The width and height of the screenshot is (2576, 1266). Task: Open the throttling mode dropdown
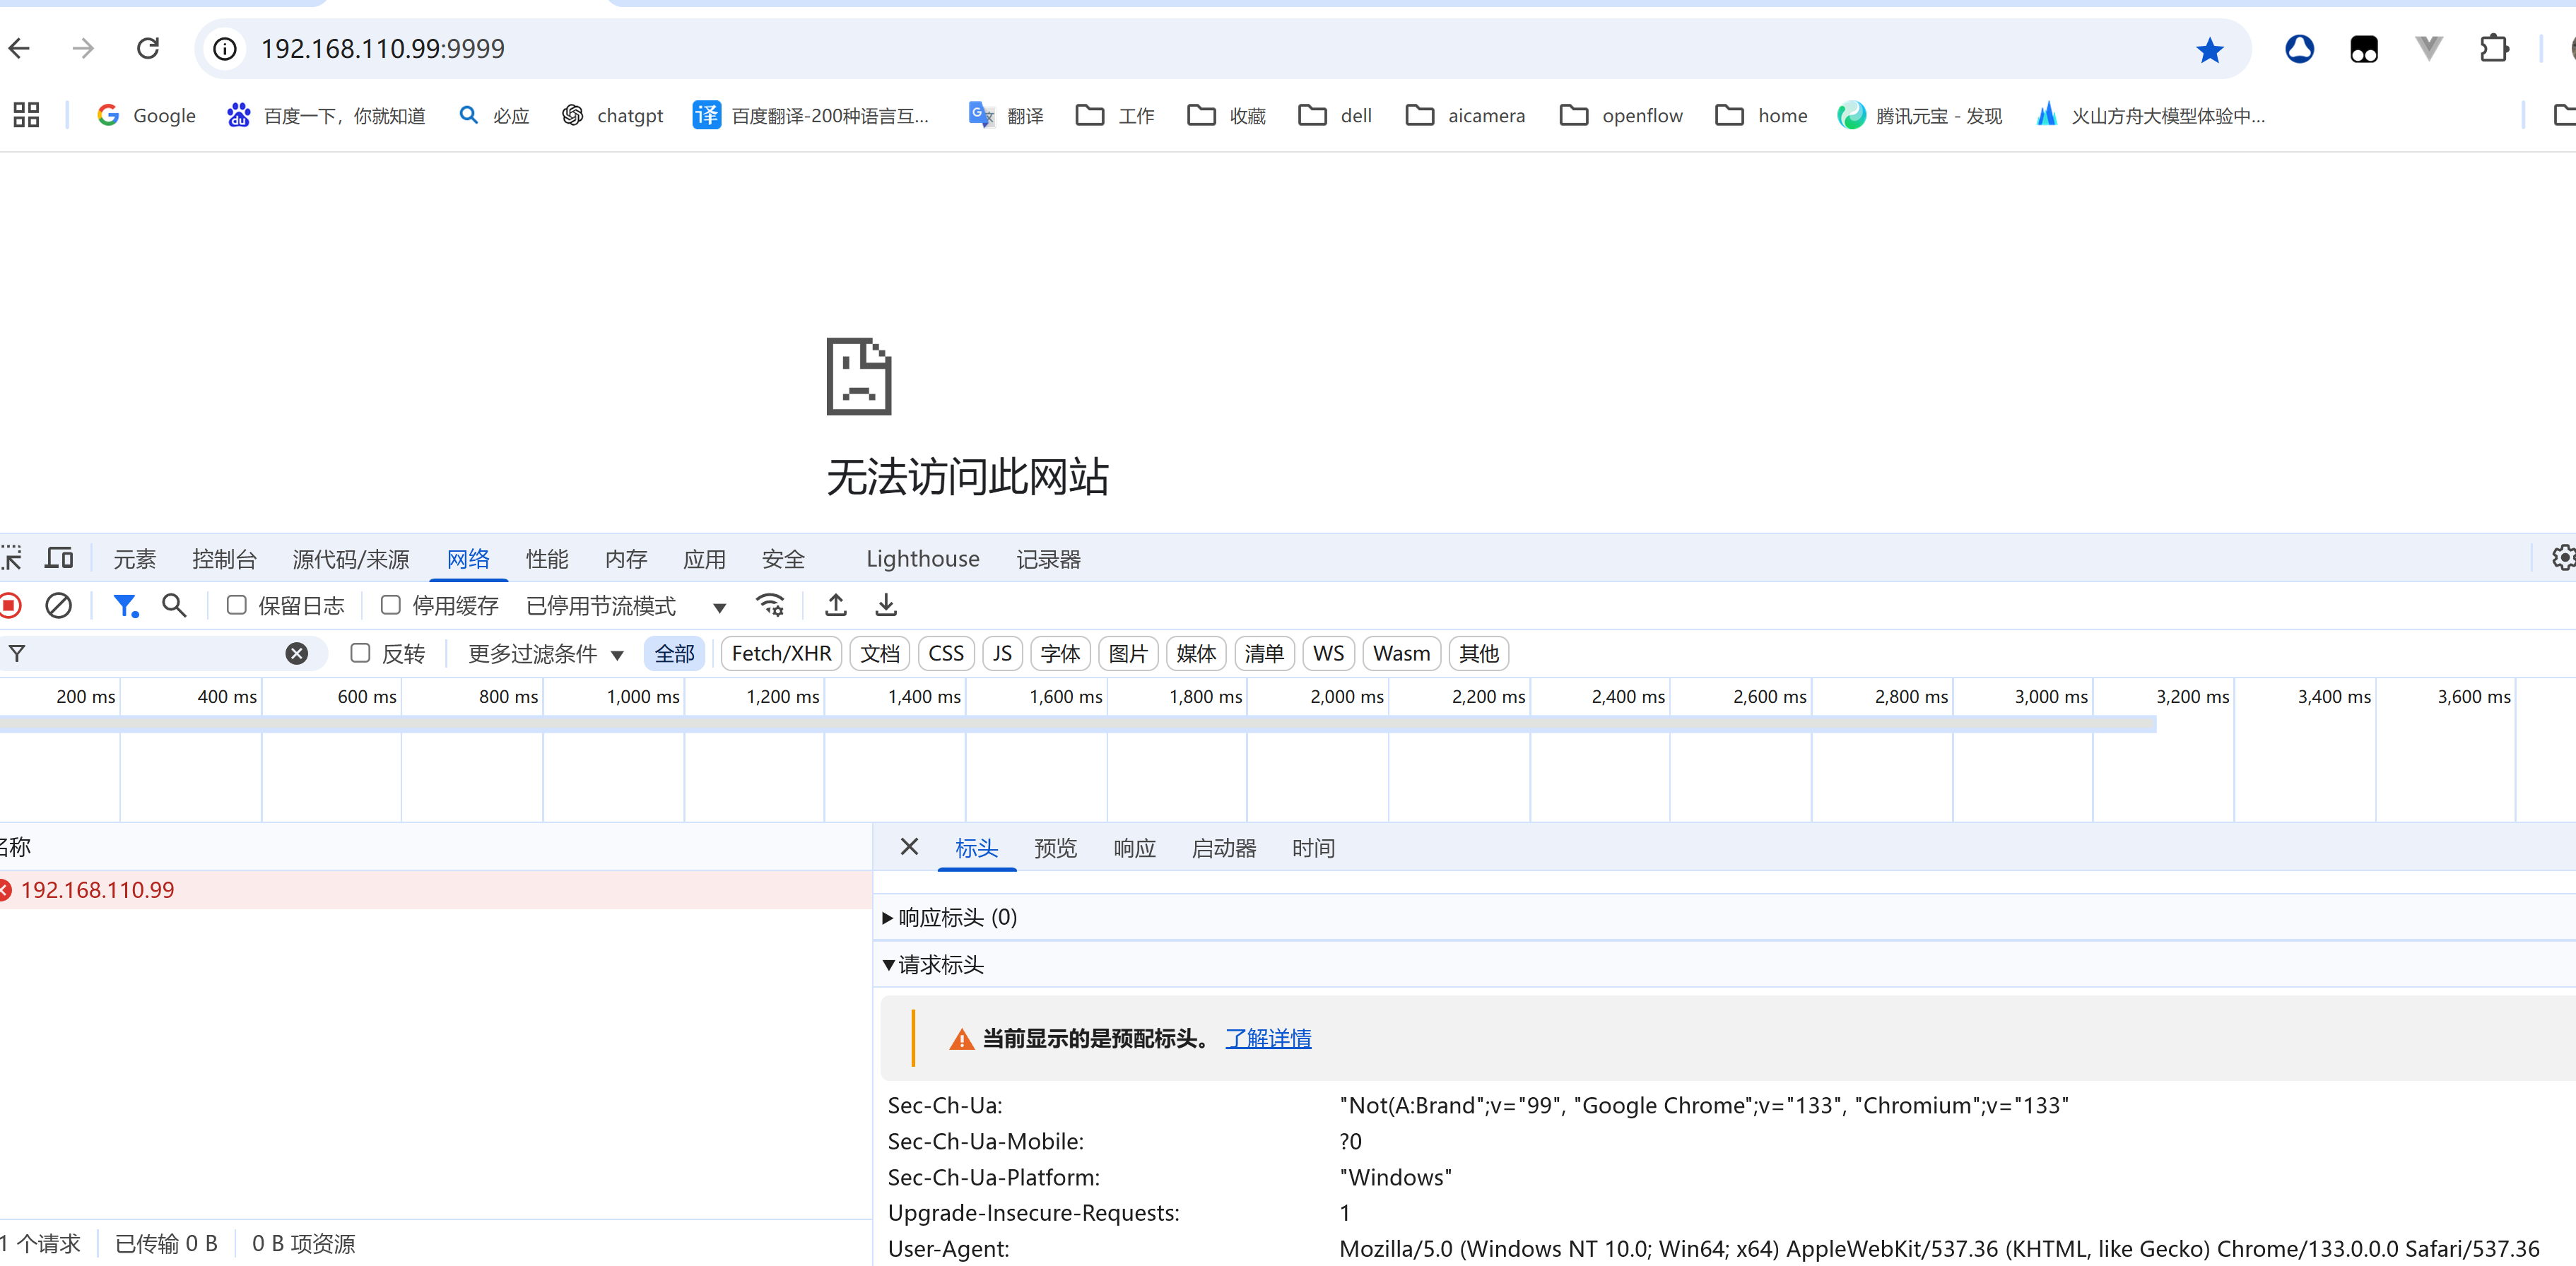point(626,606)
